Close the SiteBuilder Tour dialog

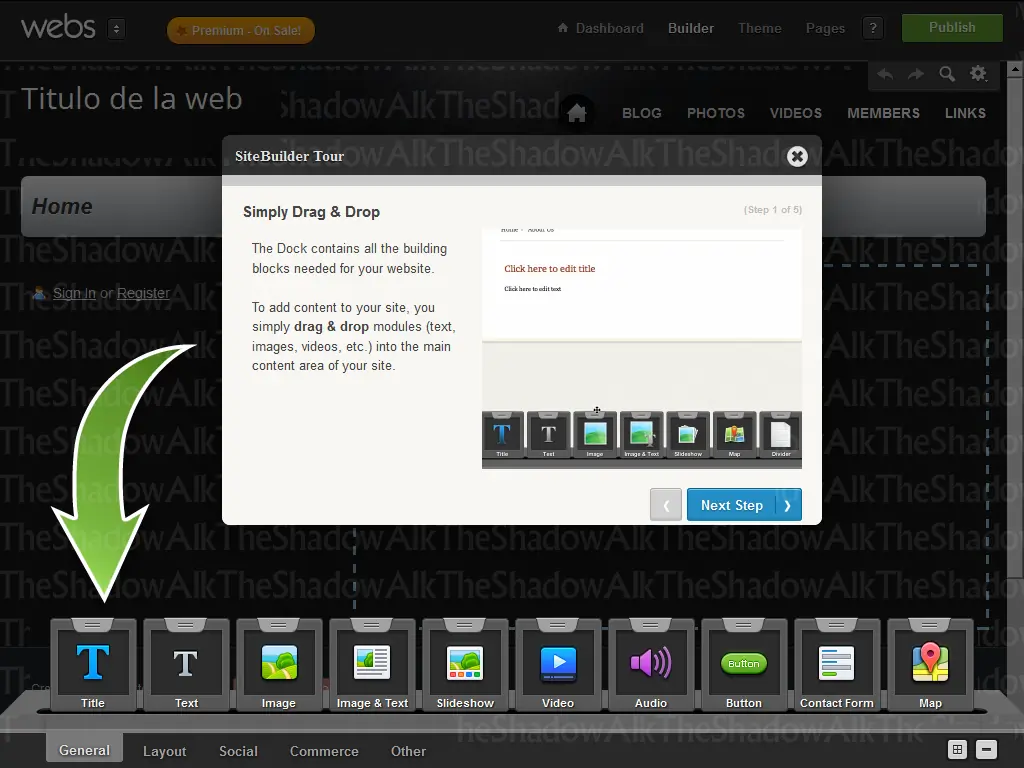[x=797, y=156]
